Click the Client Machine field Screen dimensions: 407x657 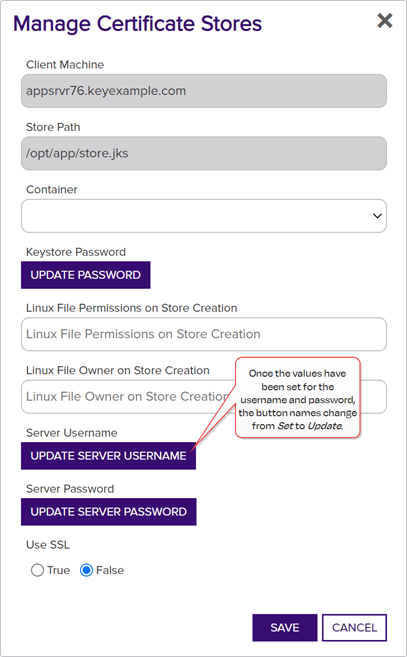click(x=204, y=91)
